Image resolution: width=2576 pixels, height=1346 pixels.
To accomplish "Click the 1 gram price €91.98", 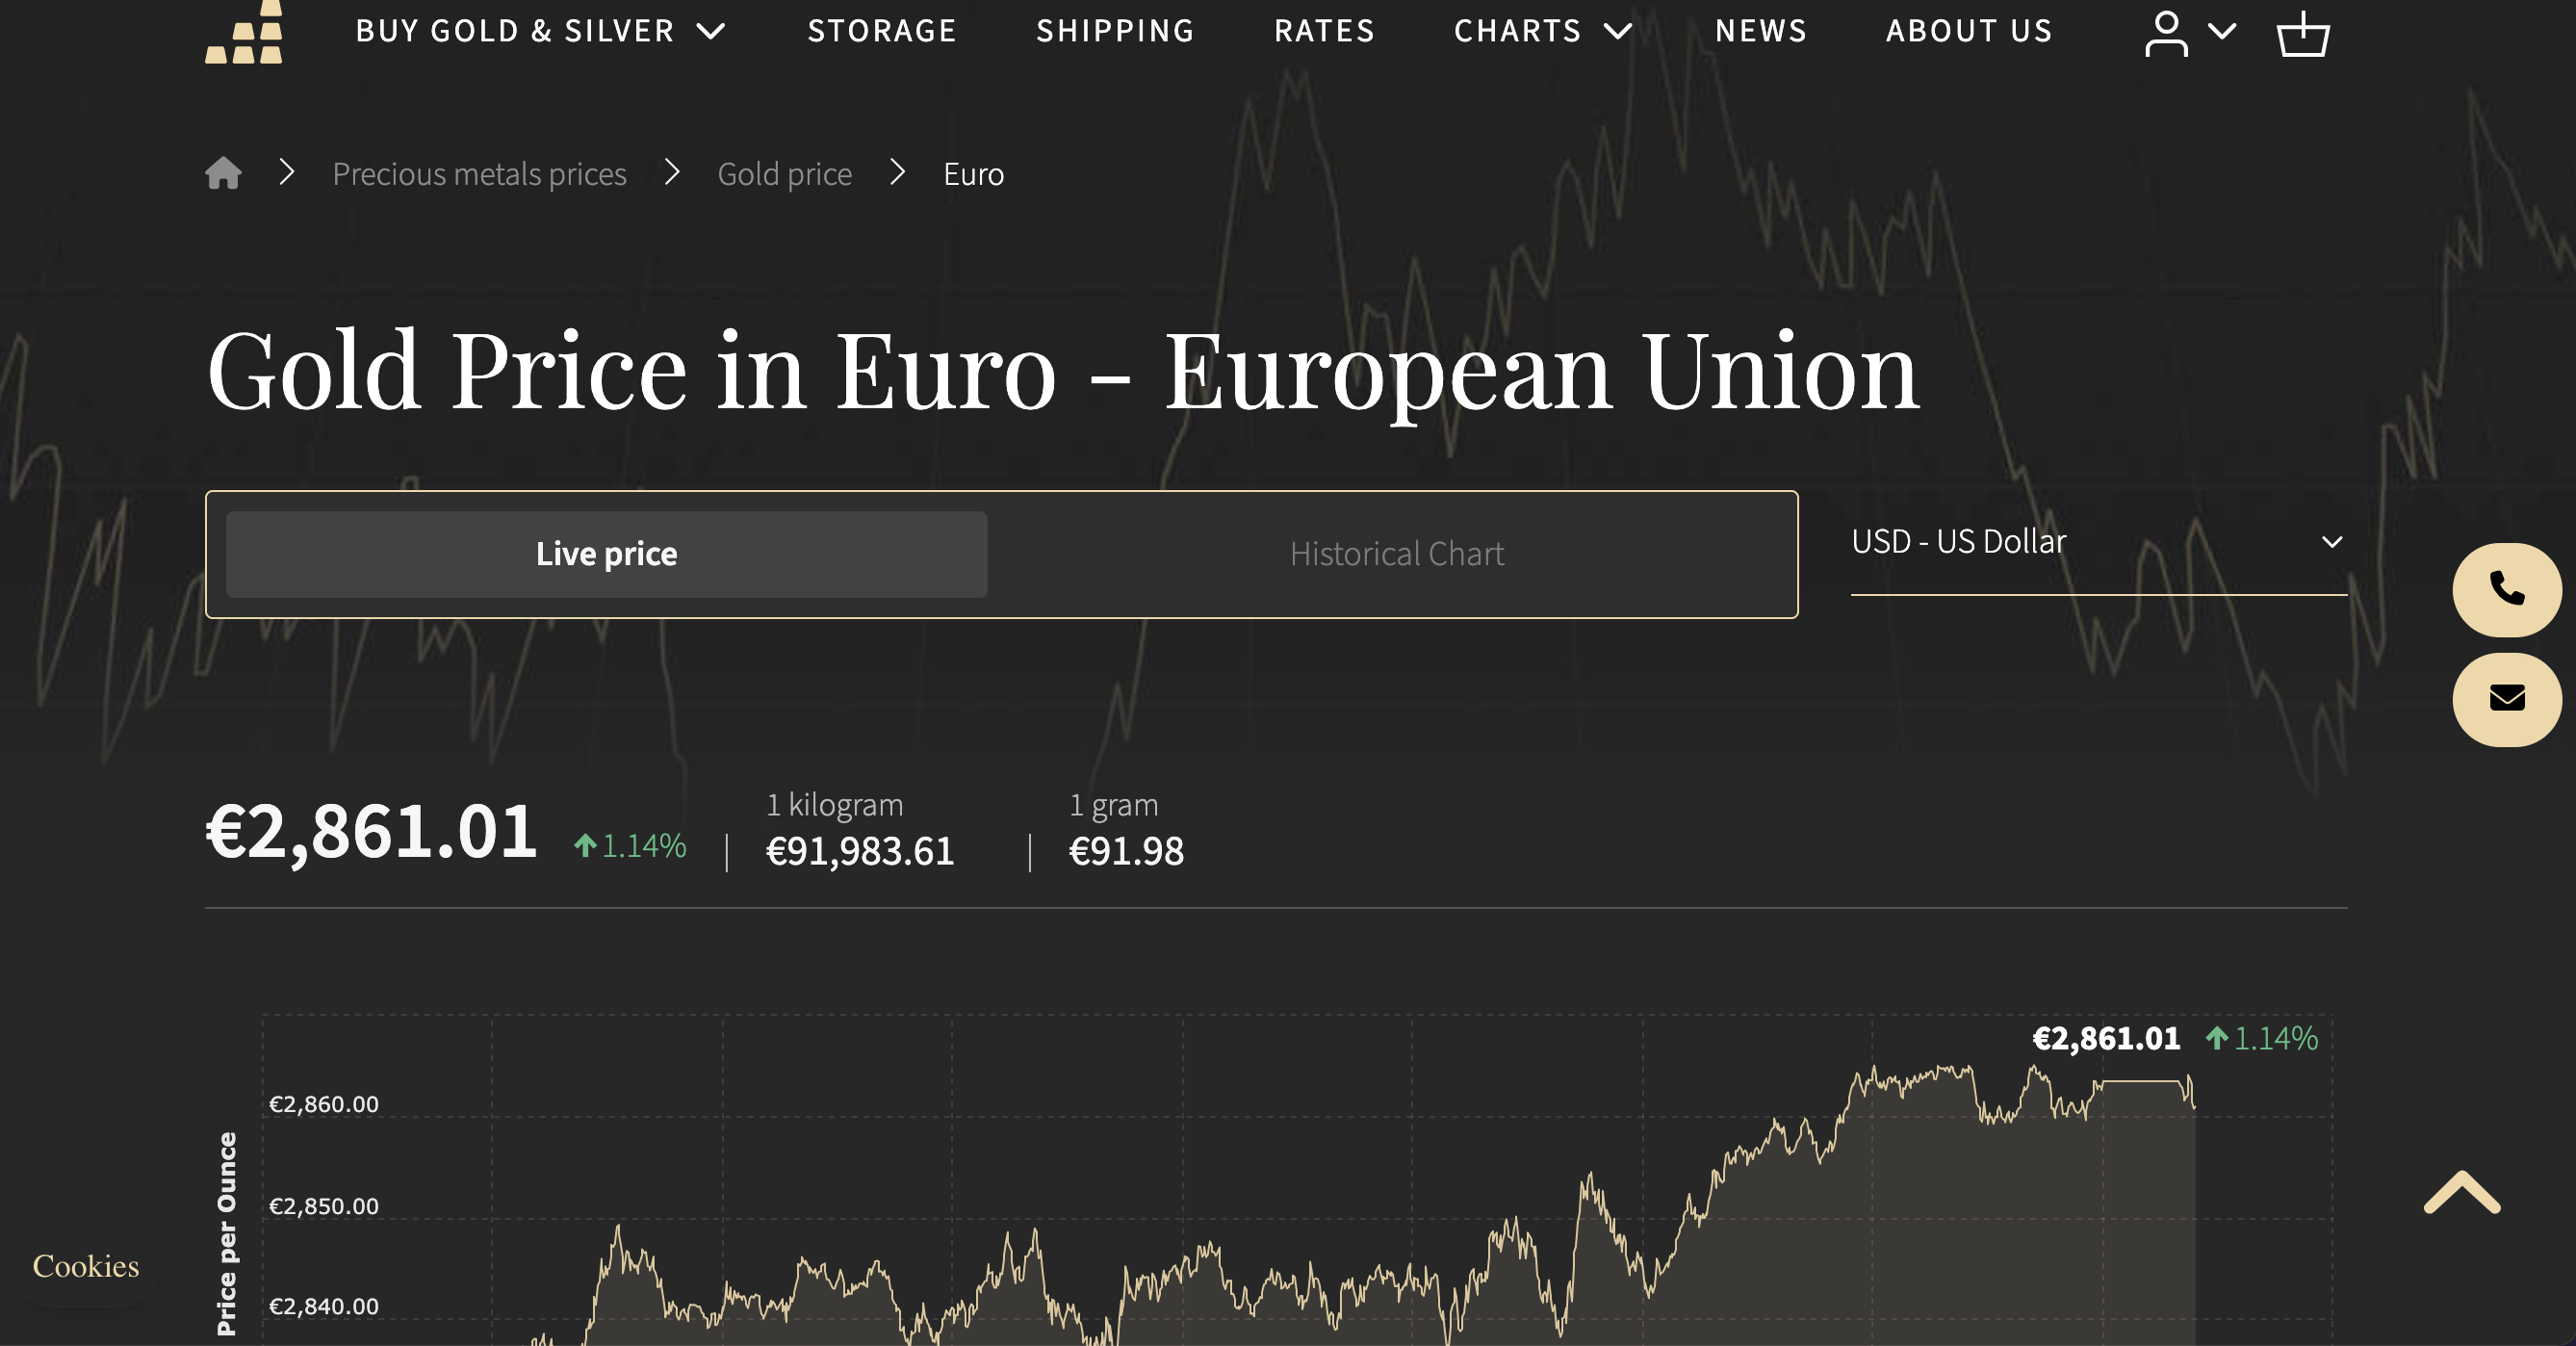I will click(x=1126, y=851).
